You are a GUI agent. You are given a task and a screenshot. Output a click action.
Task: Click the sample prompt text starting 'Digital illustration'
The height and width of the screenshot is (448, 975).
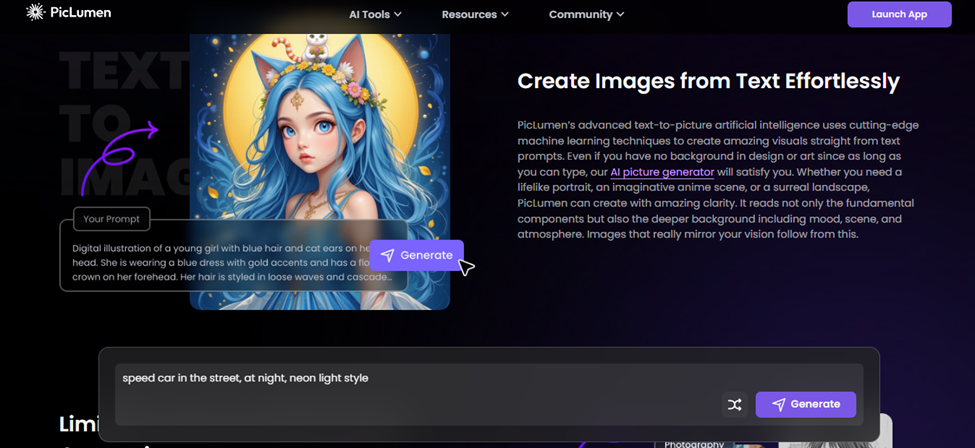(232, 263)
